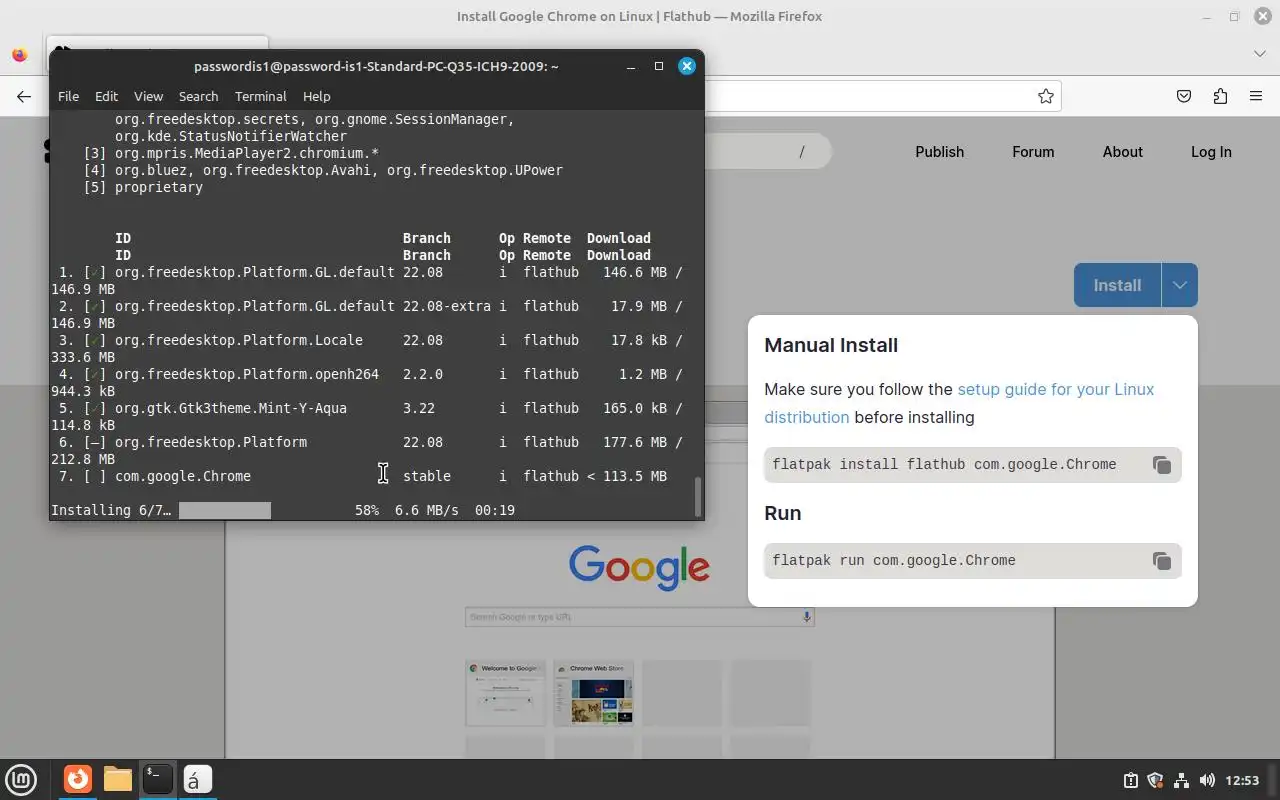Open the Terminal menu in menubar
Image resolution: width=1280 pixels, height=800 pixels.
pyautogui.click(x=260, y=96)
